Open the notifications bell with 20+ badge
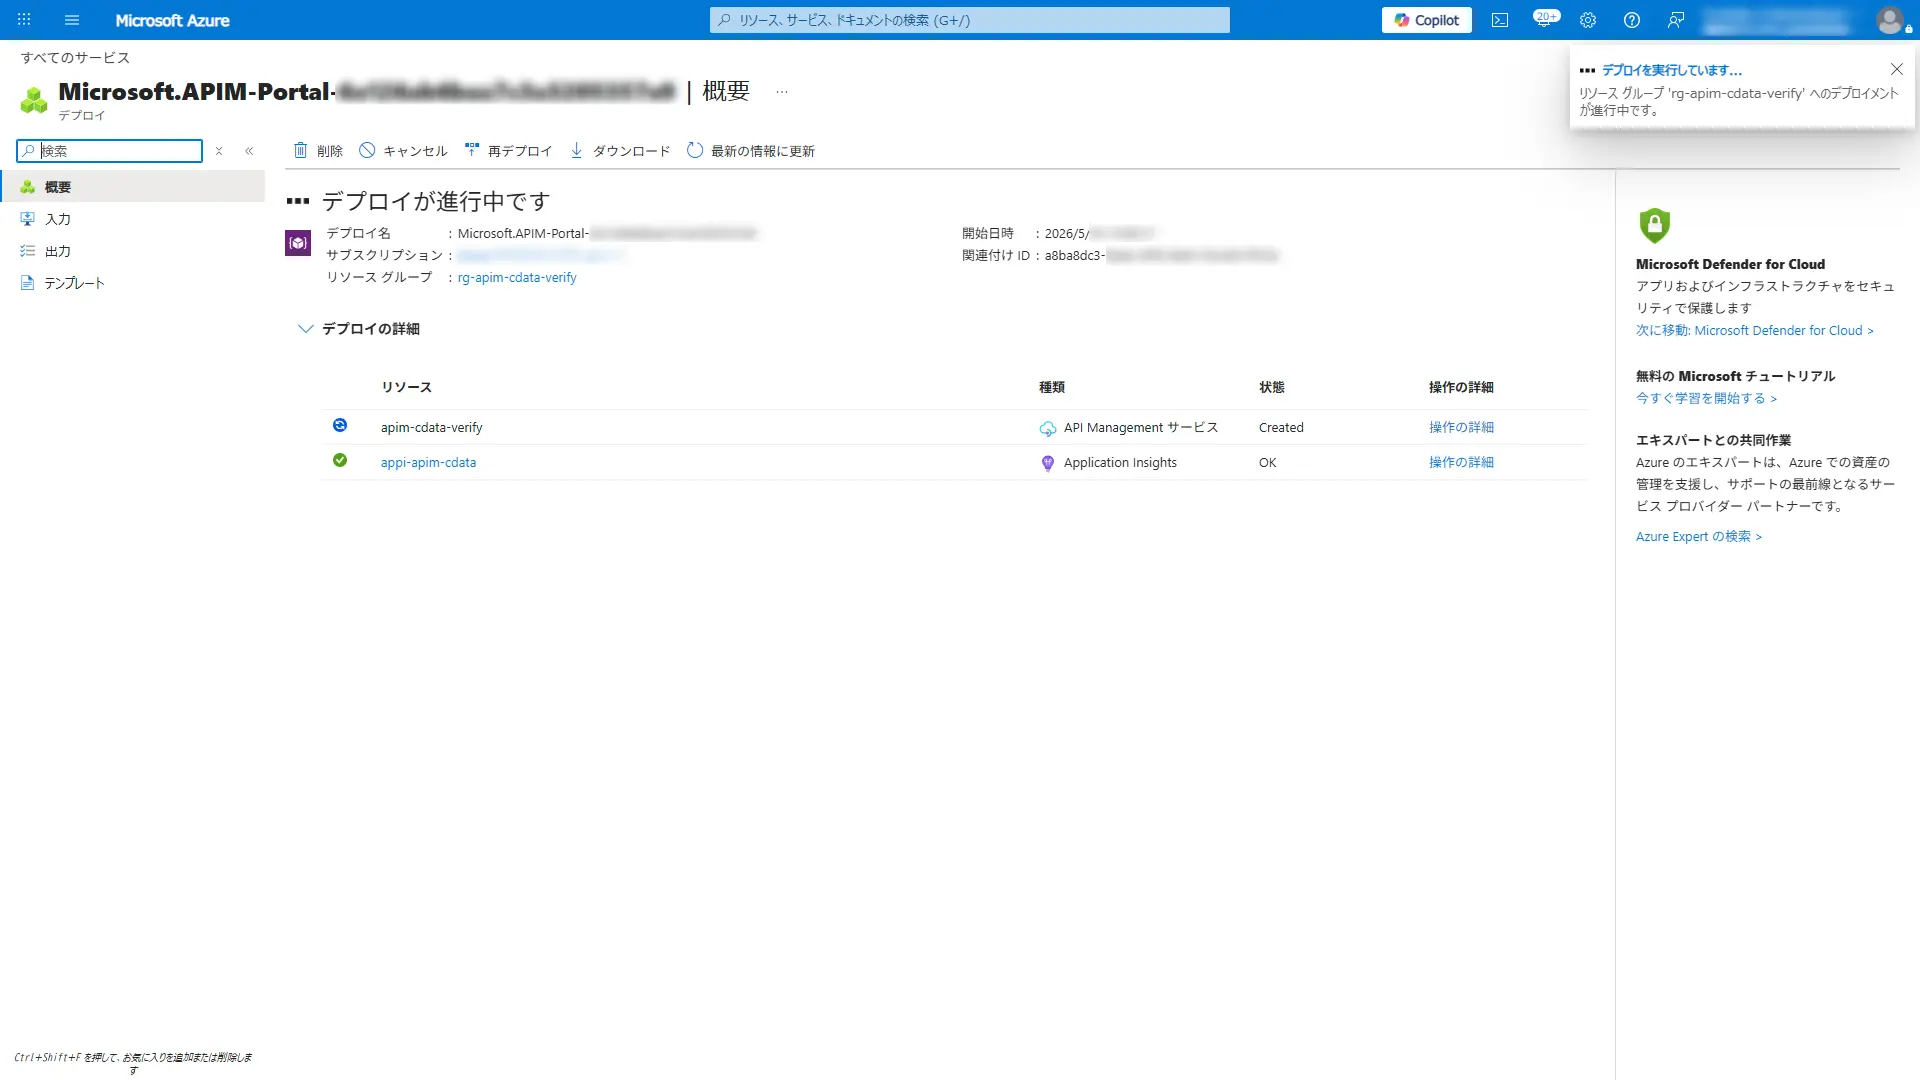This screenshot has height=1080, width=1920. click(1545, 19)
